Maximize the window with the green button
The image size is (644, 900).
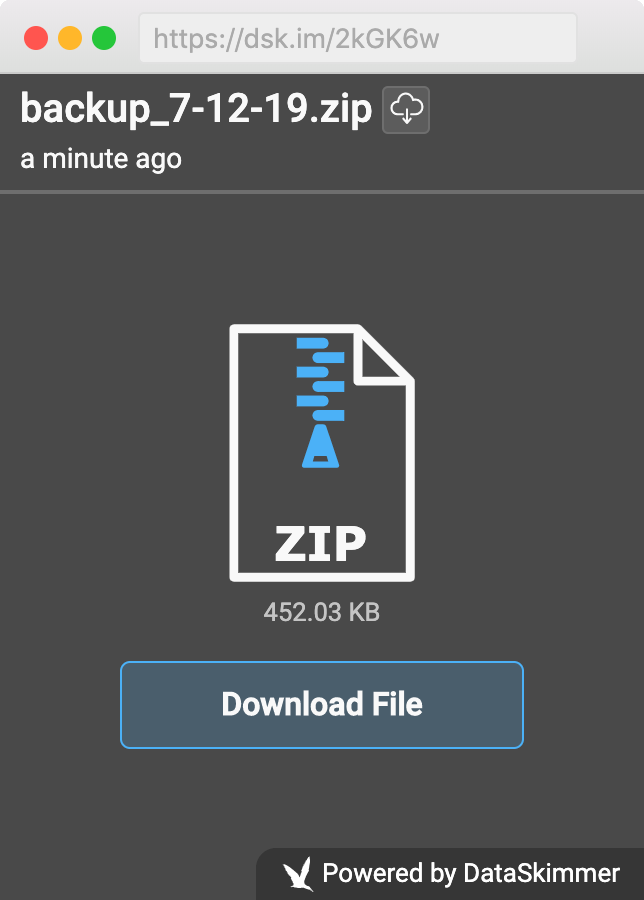[104, 38]
